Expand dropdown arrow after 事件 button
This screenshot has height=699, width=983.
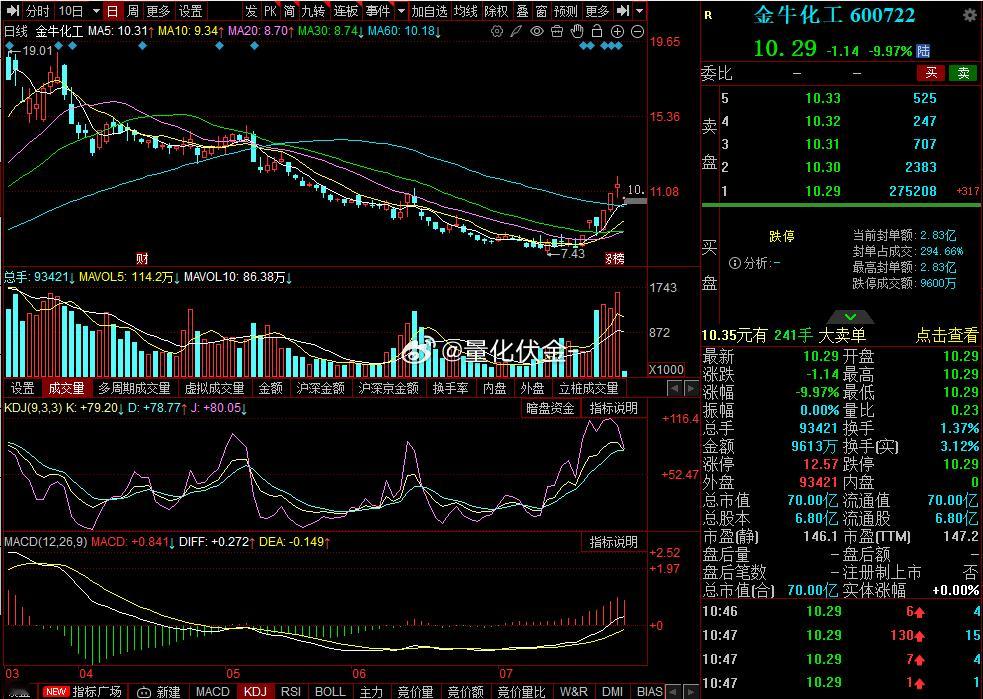pyautogui.click(x=401, y=11)
